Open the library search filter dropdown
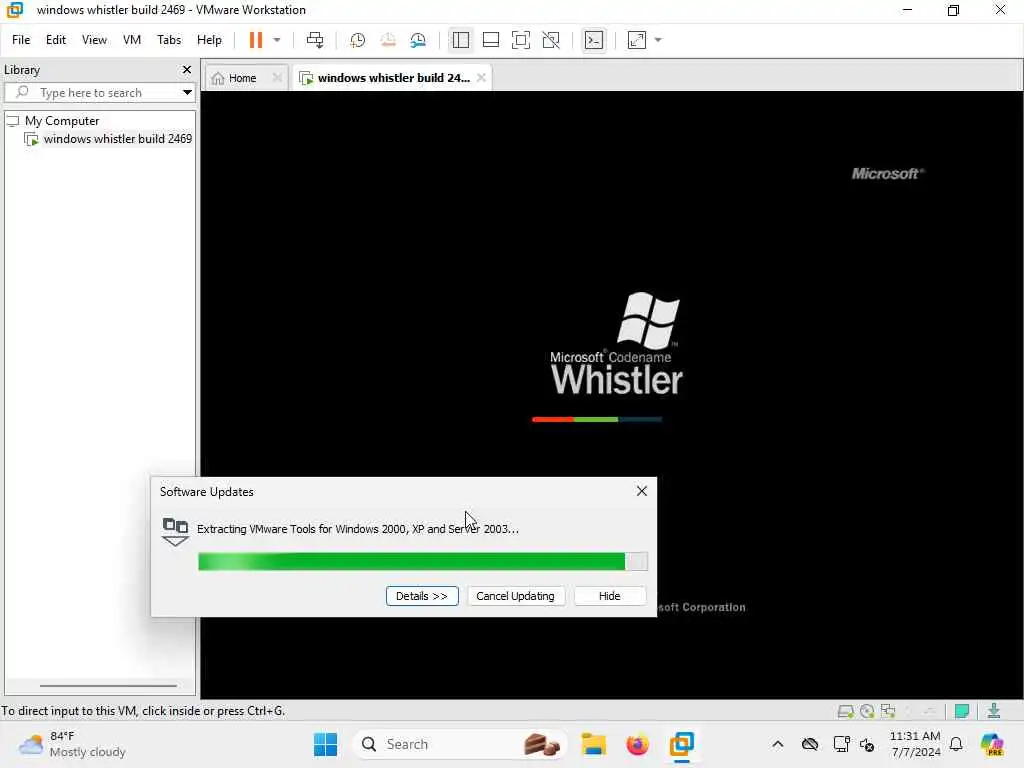Viewport: 1024px width, 768px height. click(187, 93)
